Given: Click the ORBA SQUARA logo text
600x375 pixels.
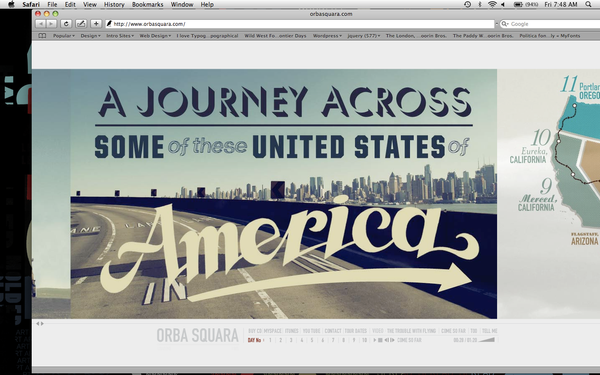Looking at the screenshot, I should point(197,336).
